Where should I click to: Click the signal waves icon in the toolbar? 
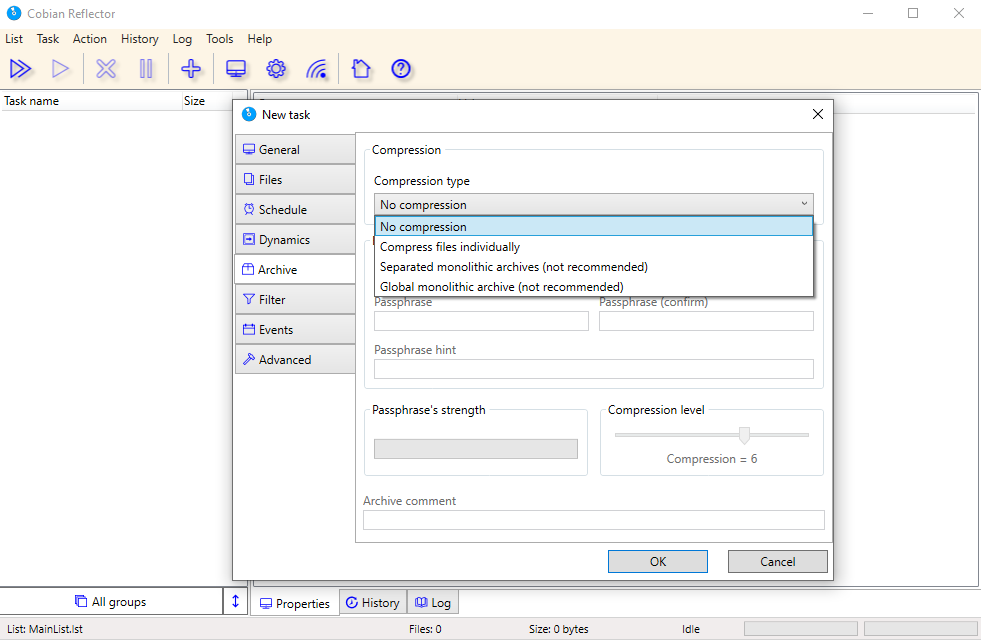click(317, 69)
